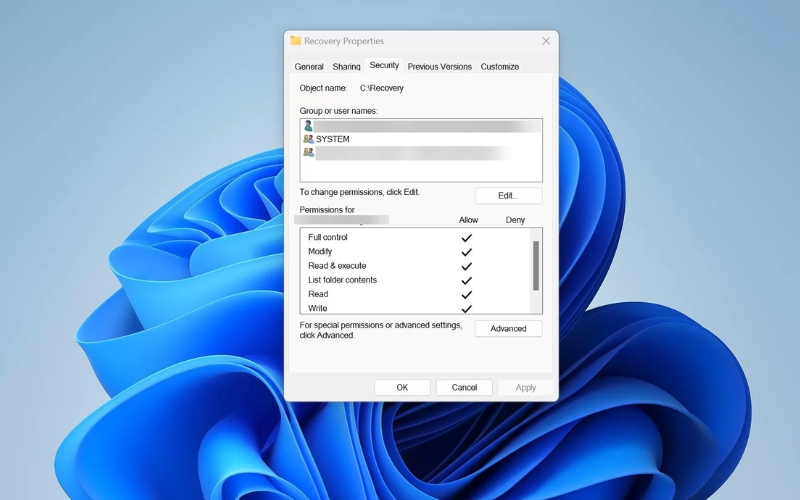Click the Write Allow checkmark
800x500 pixels.
click(x=466, y=309)
